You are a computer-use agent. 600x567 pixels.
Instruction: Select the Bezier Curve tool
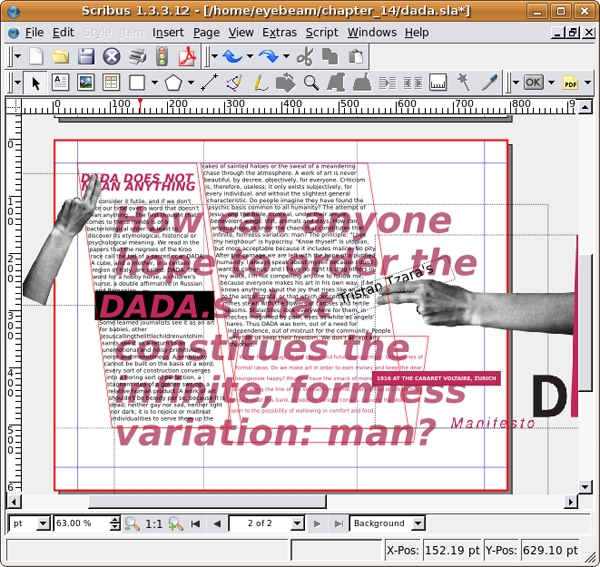(x=235, y=83)
